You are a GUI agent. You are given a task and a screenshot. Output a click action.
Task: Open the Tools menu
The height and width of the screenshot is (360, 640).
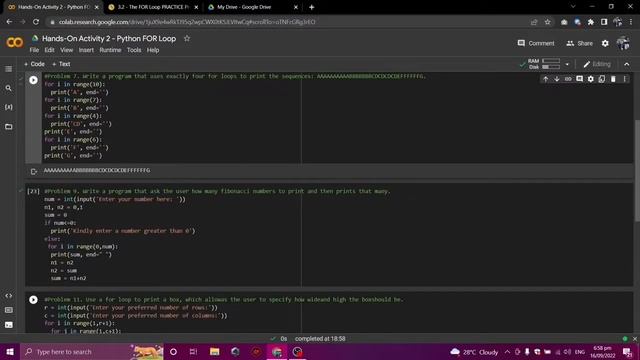[134, 50]
